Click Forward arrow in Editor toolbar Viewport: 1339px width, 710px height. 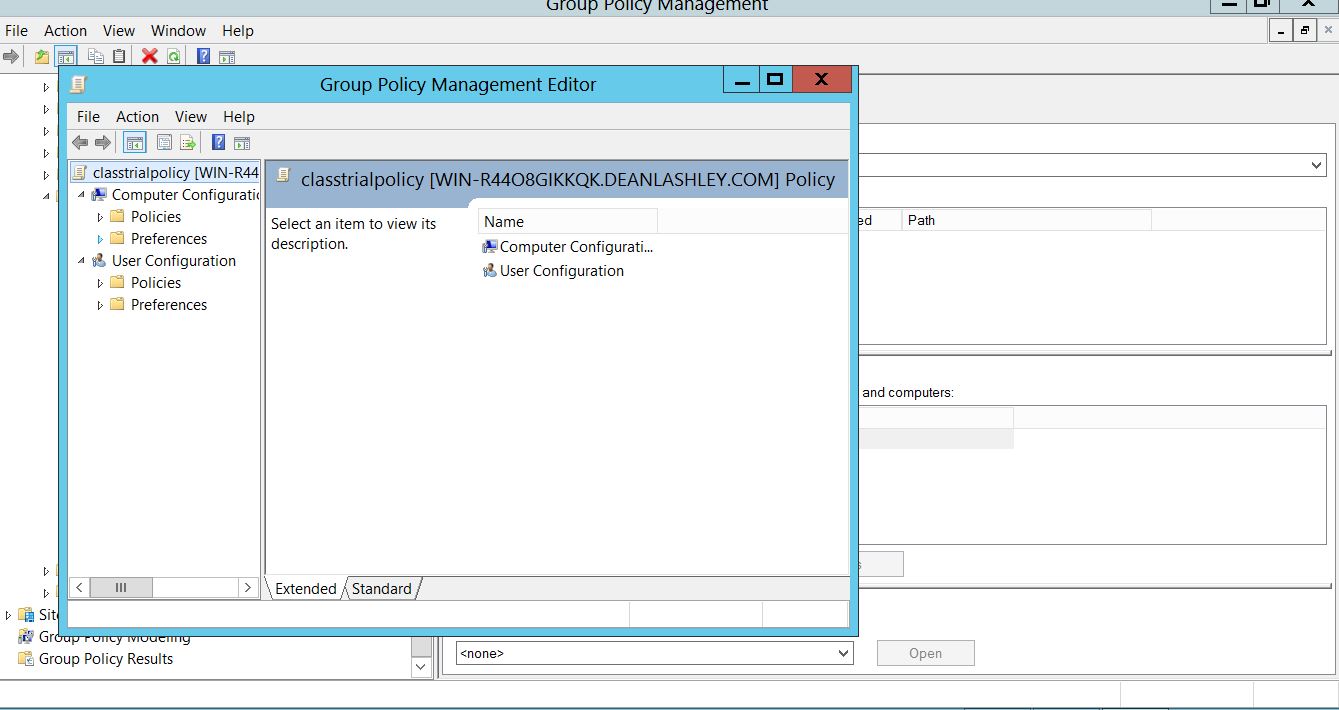pos(102,143)
